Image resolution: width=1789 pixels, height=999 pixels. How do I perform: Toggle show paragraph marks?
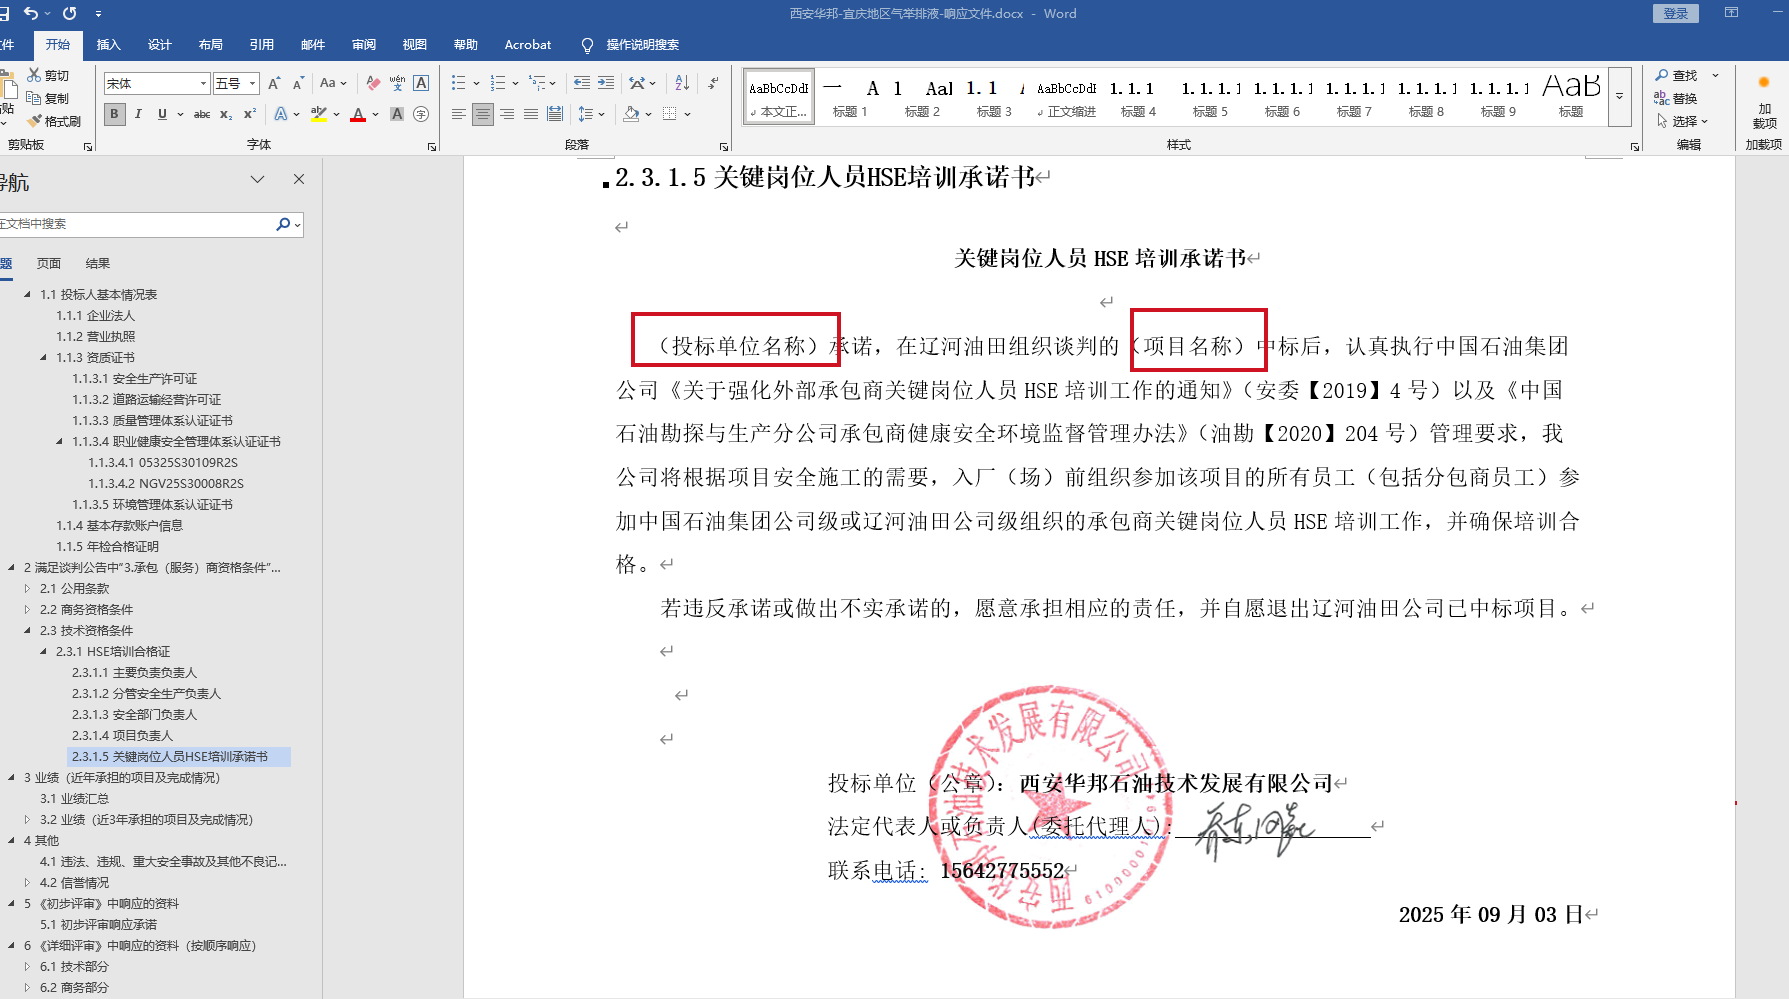(713, 83)
